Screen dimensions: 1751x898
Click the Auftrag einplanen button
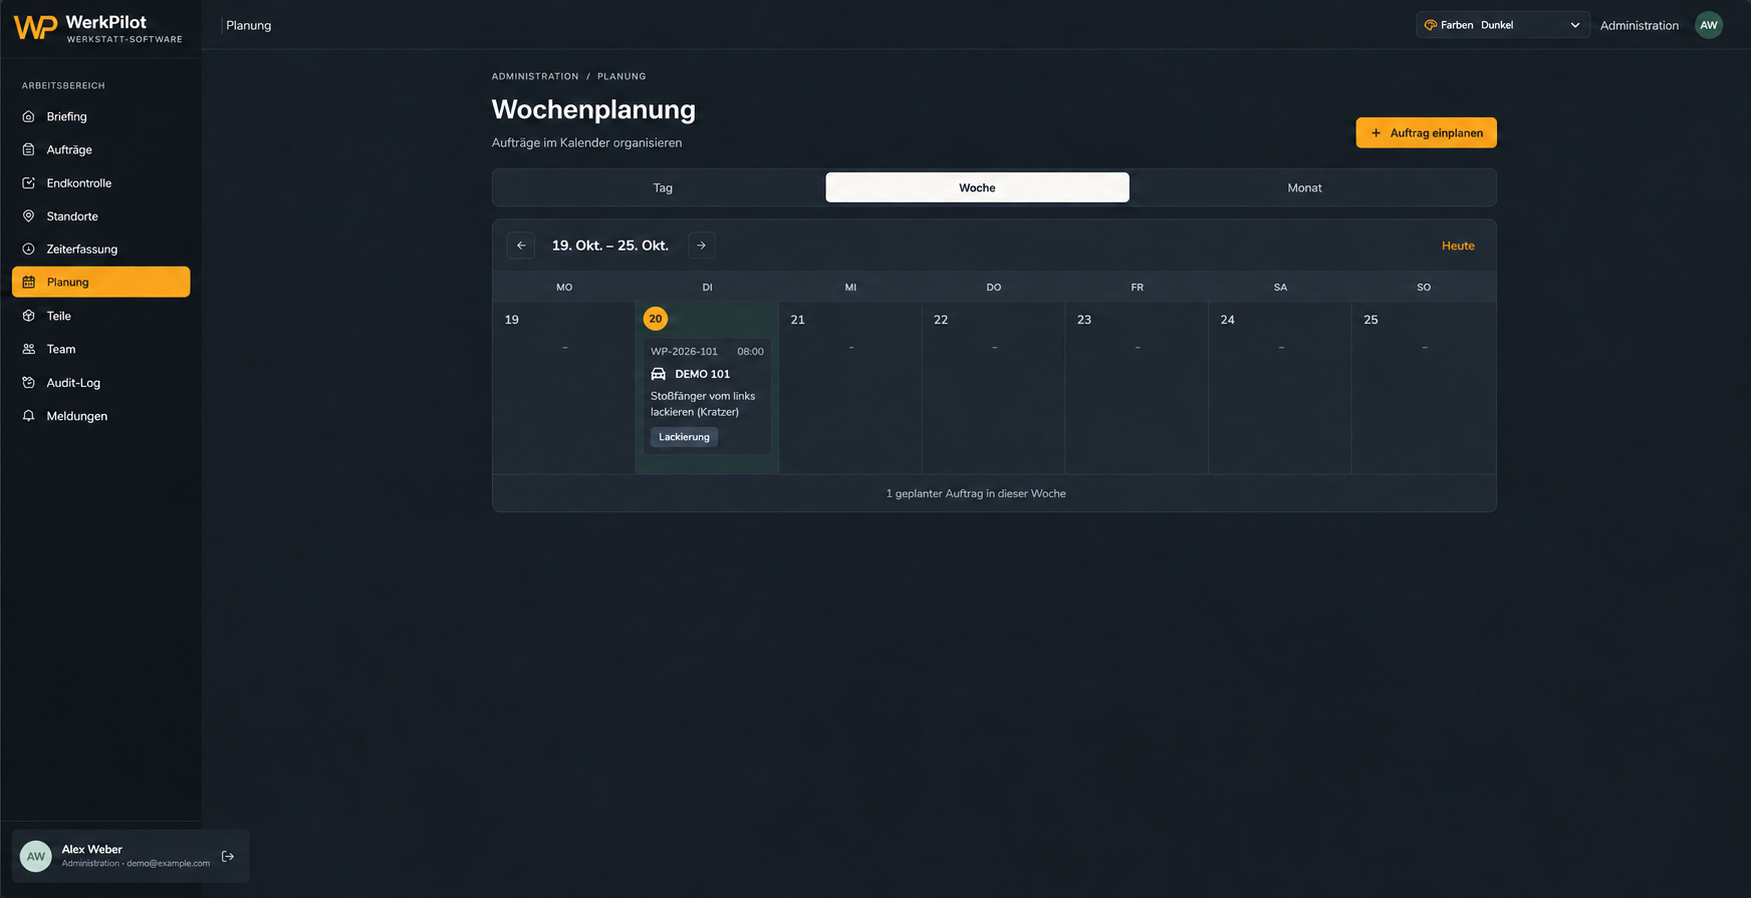click(1426, 133)
